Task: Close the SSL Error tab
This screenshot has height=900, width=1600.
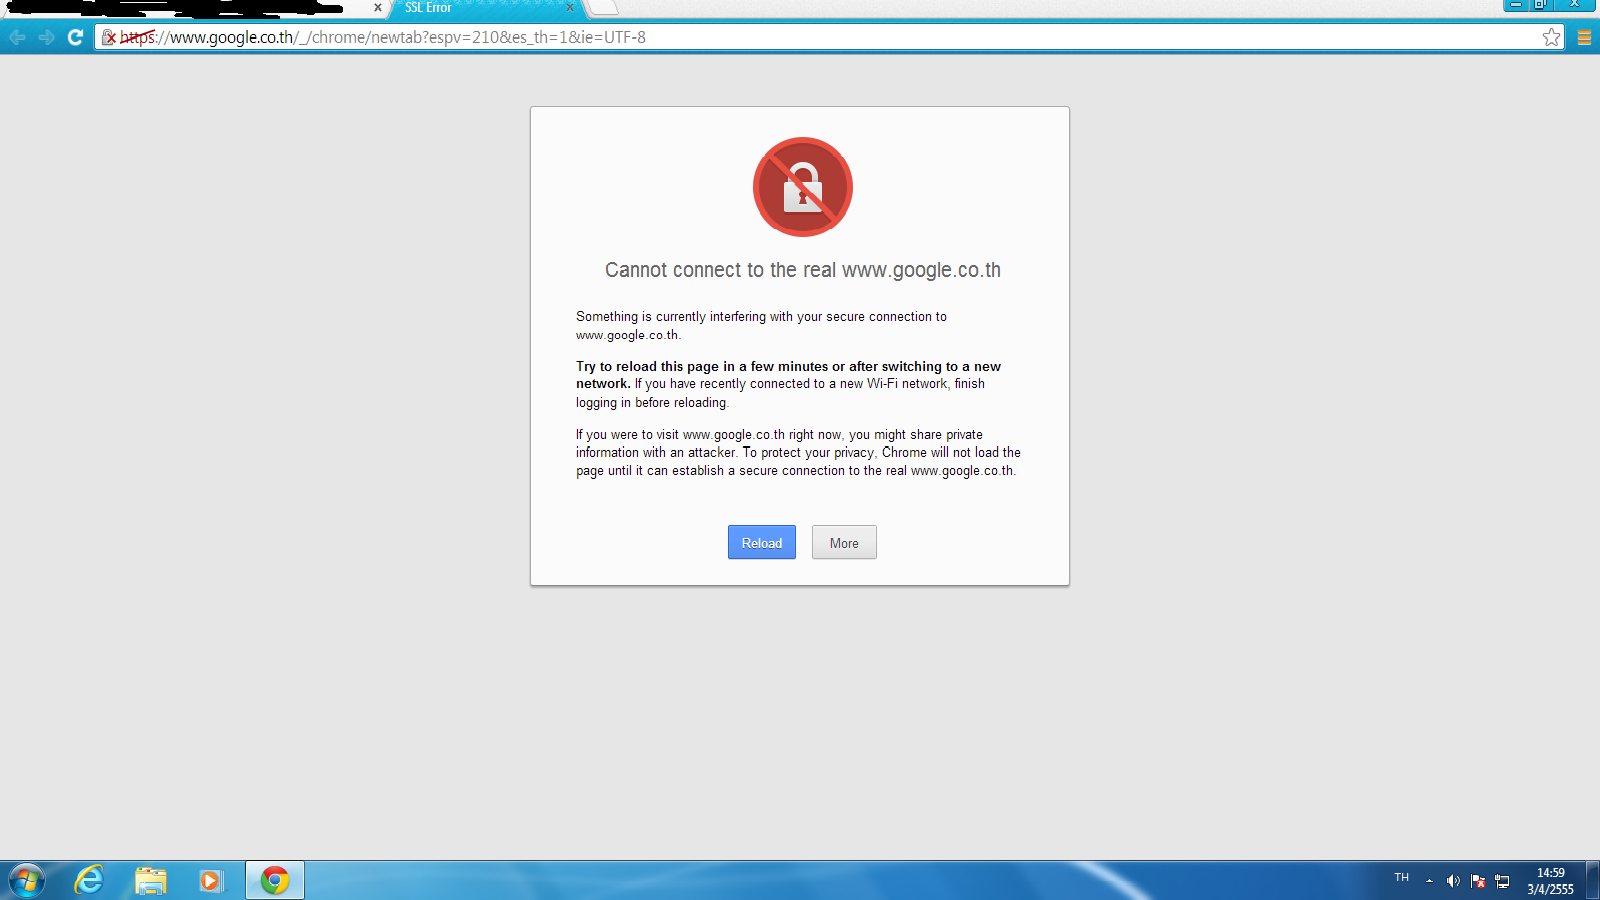Action: [570, 7]
